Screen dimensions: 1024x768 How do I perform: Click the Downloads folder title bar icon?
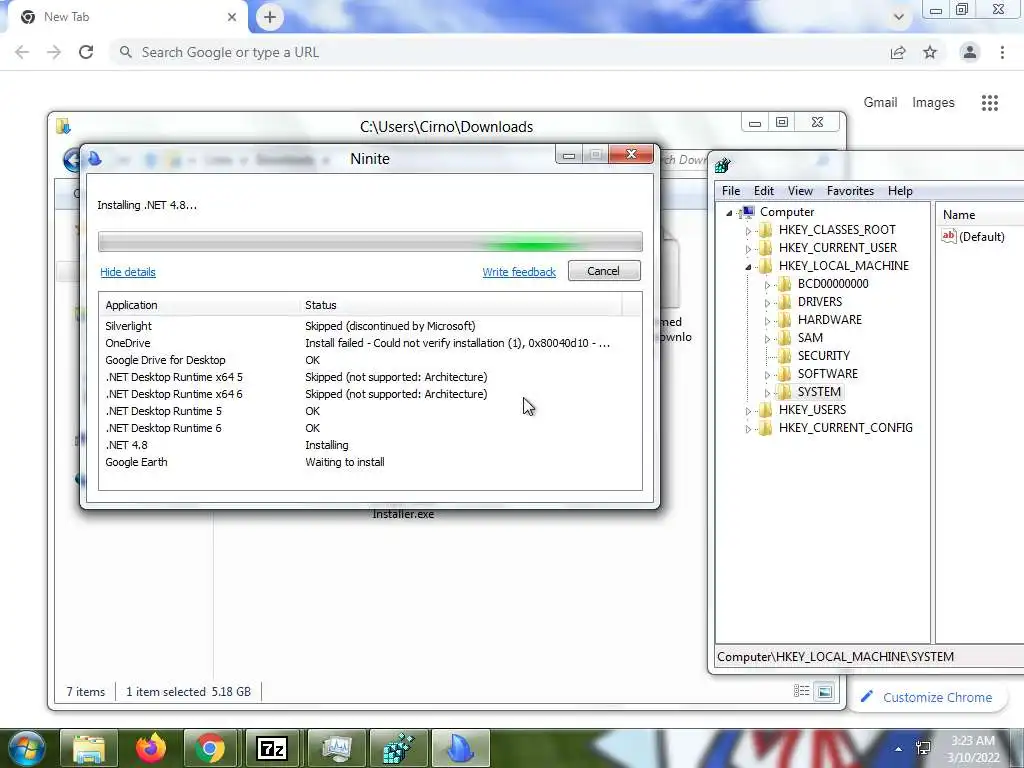point(63,126)
